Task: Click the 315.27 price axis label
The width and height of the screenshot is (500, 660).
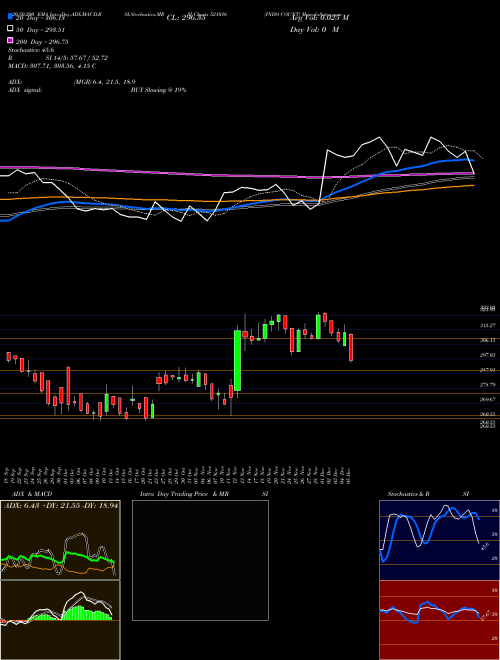Action: [x=489, y=325]
